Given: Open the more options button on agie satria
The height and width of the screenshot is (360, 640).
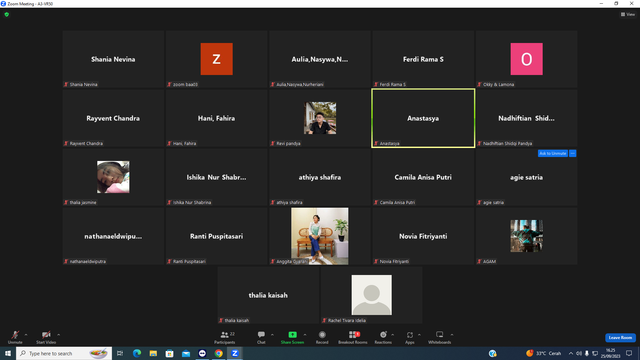Looking at the screenshot, I should [x=573, y=153].
